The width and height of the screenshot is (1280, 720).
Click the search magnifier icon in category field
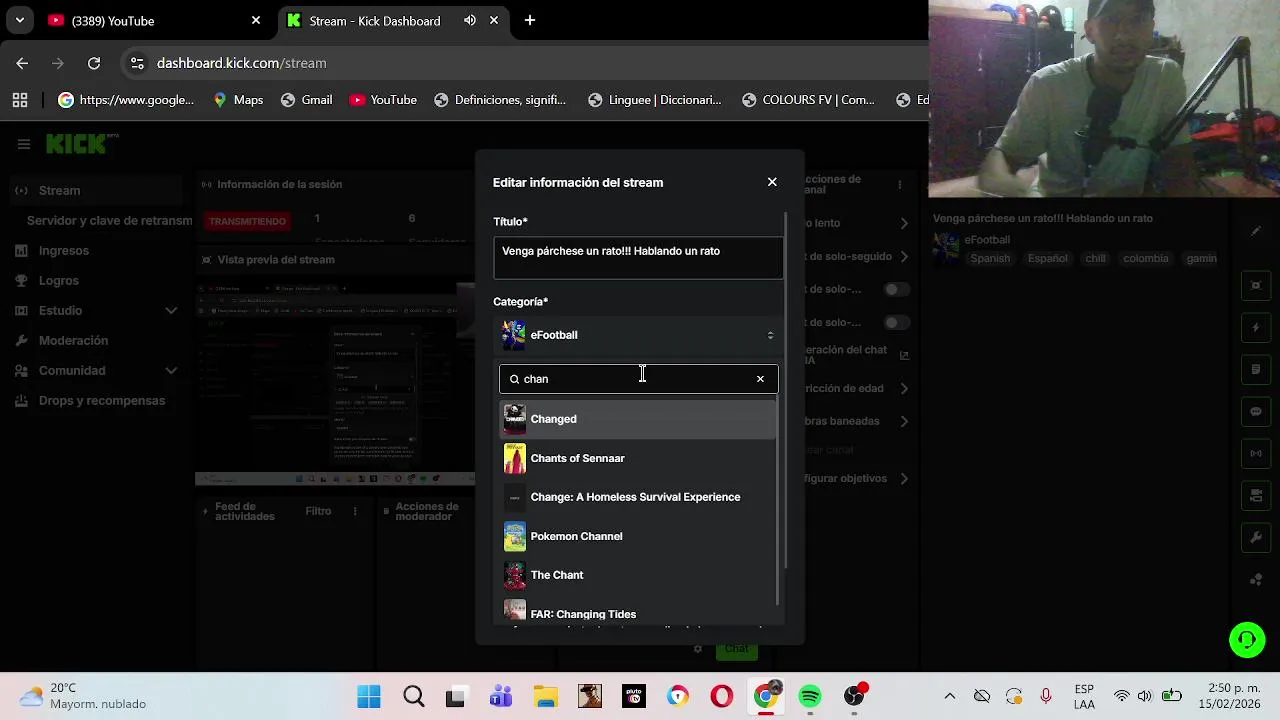coord(514,379)
